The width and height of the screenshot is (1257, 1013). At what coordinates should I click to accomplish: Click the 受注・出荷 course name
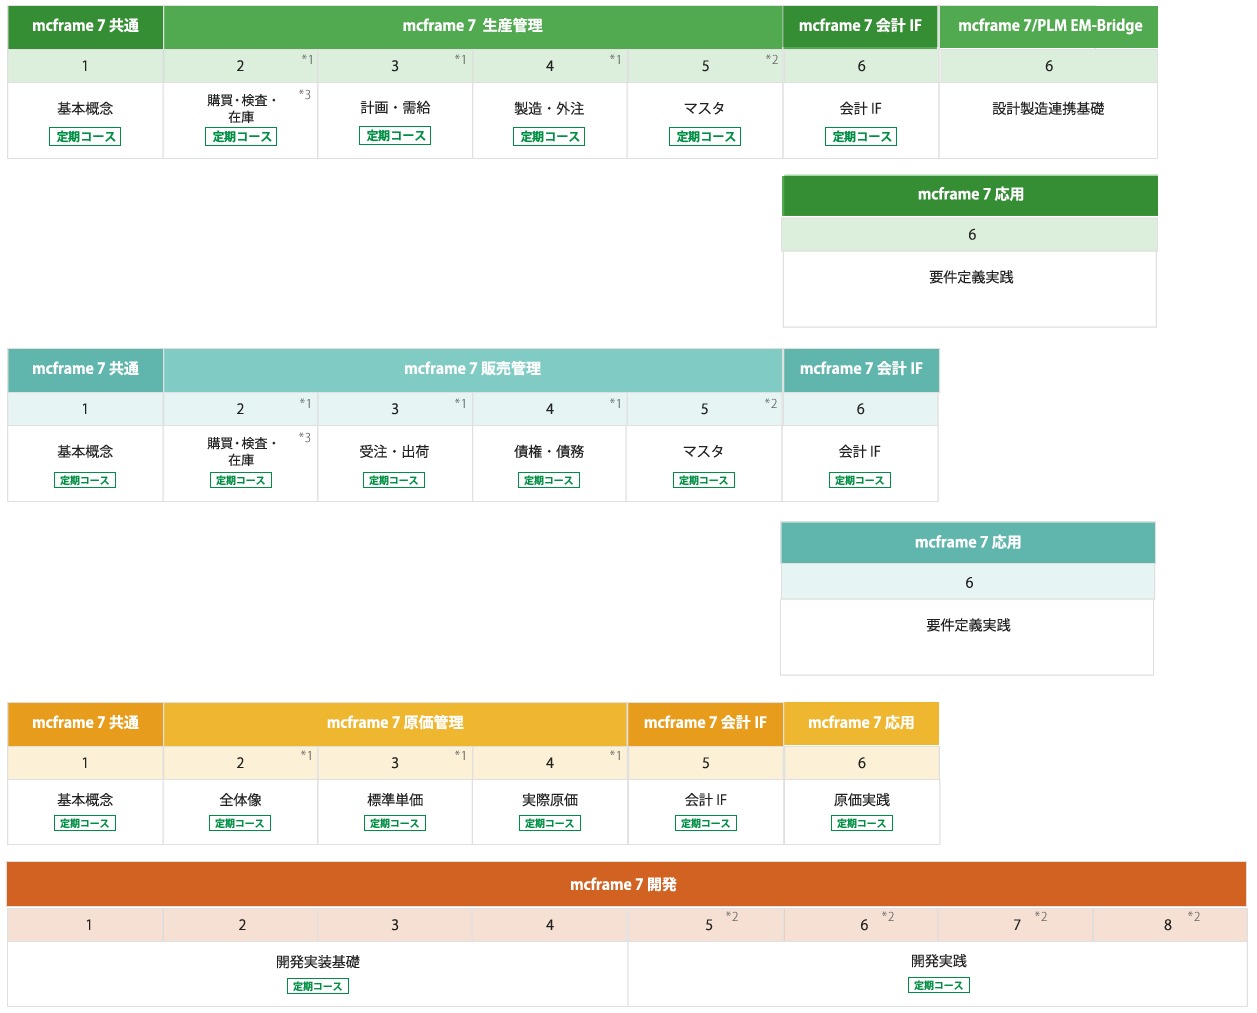[x=394, y=452]
